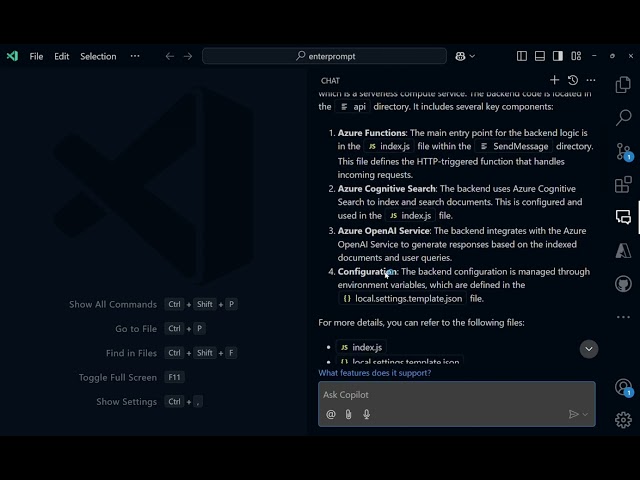Open the Azure view icon
The height and width of the screenshot is (480, 640).
(623, 250)
